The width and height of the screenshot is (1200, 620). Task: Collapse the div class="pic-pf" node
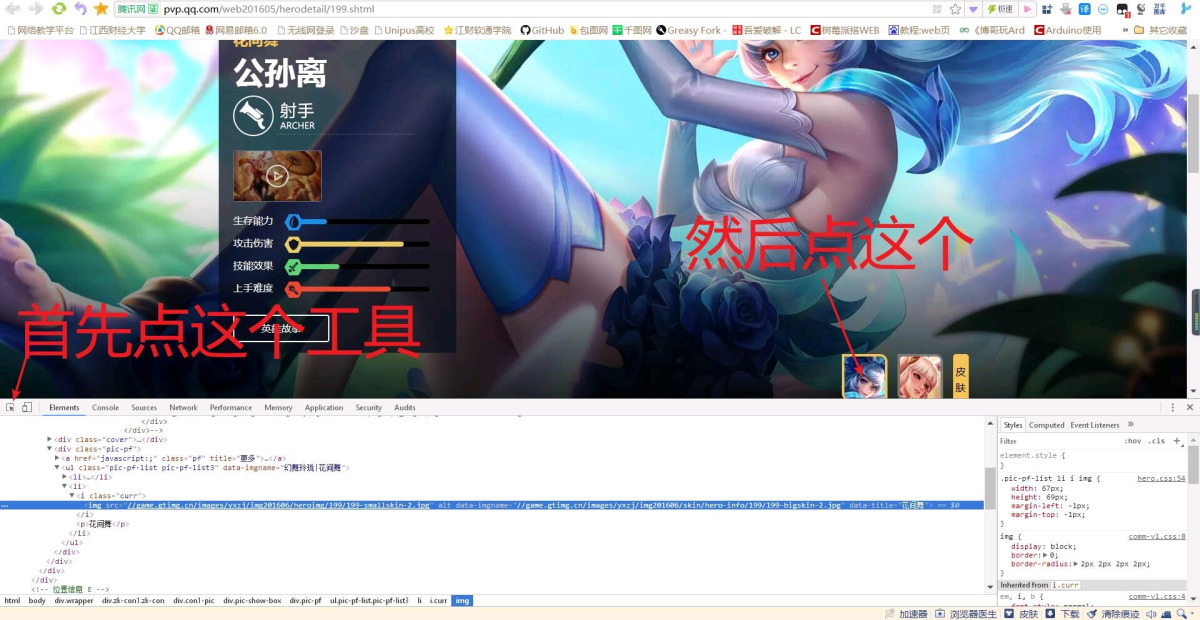50,449
